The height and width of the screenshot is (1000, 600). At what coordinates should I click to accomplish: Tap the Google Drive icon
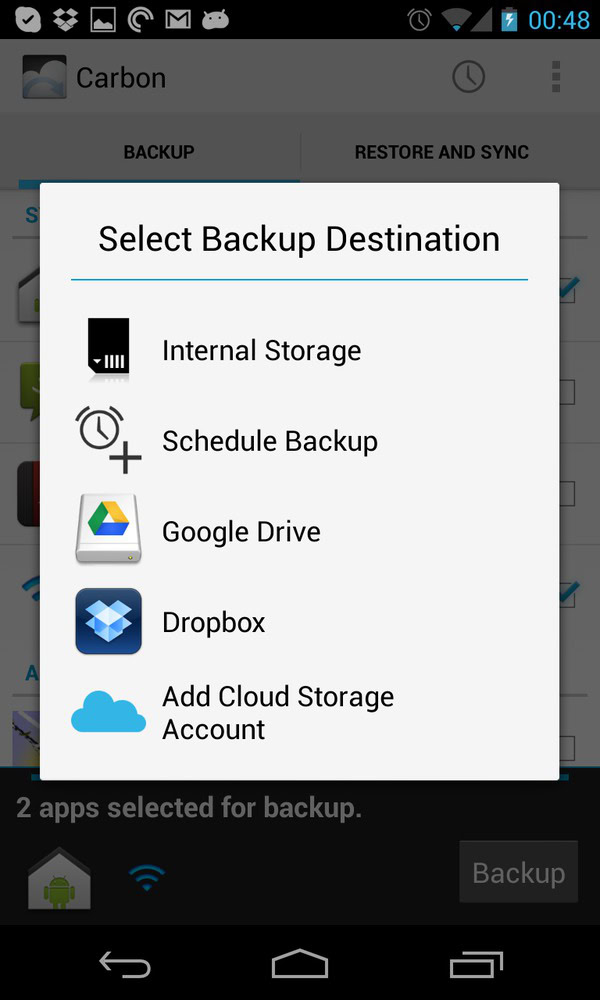(108, 530)
